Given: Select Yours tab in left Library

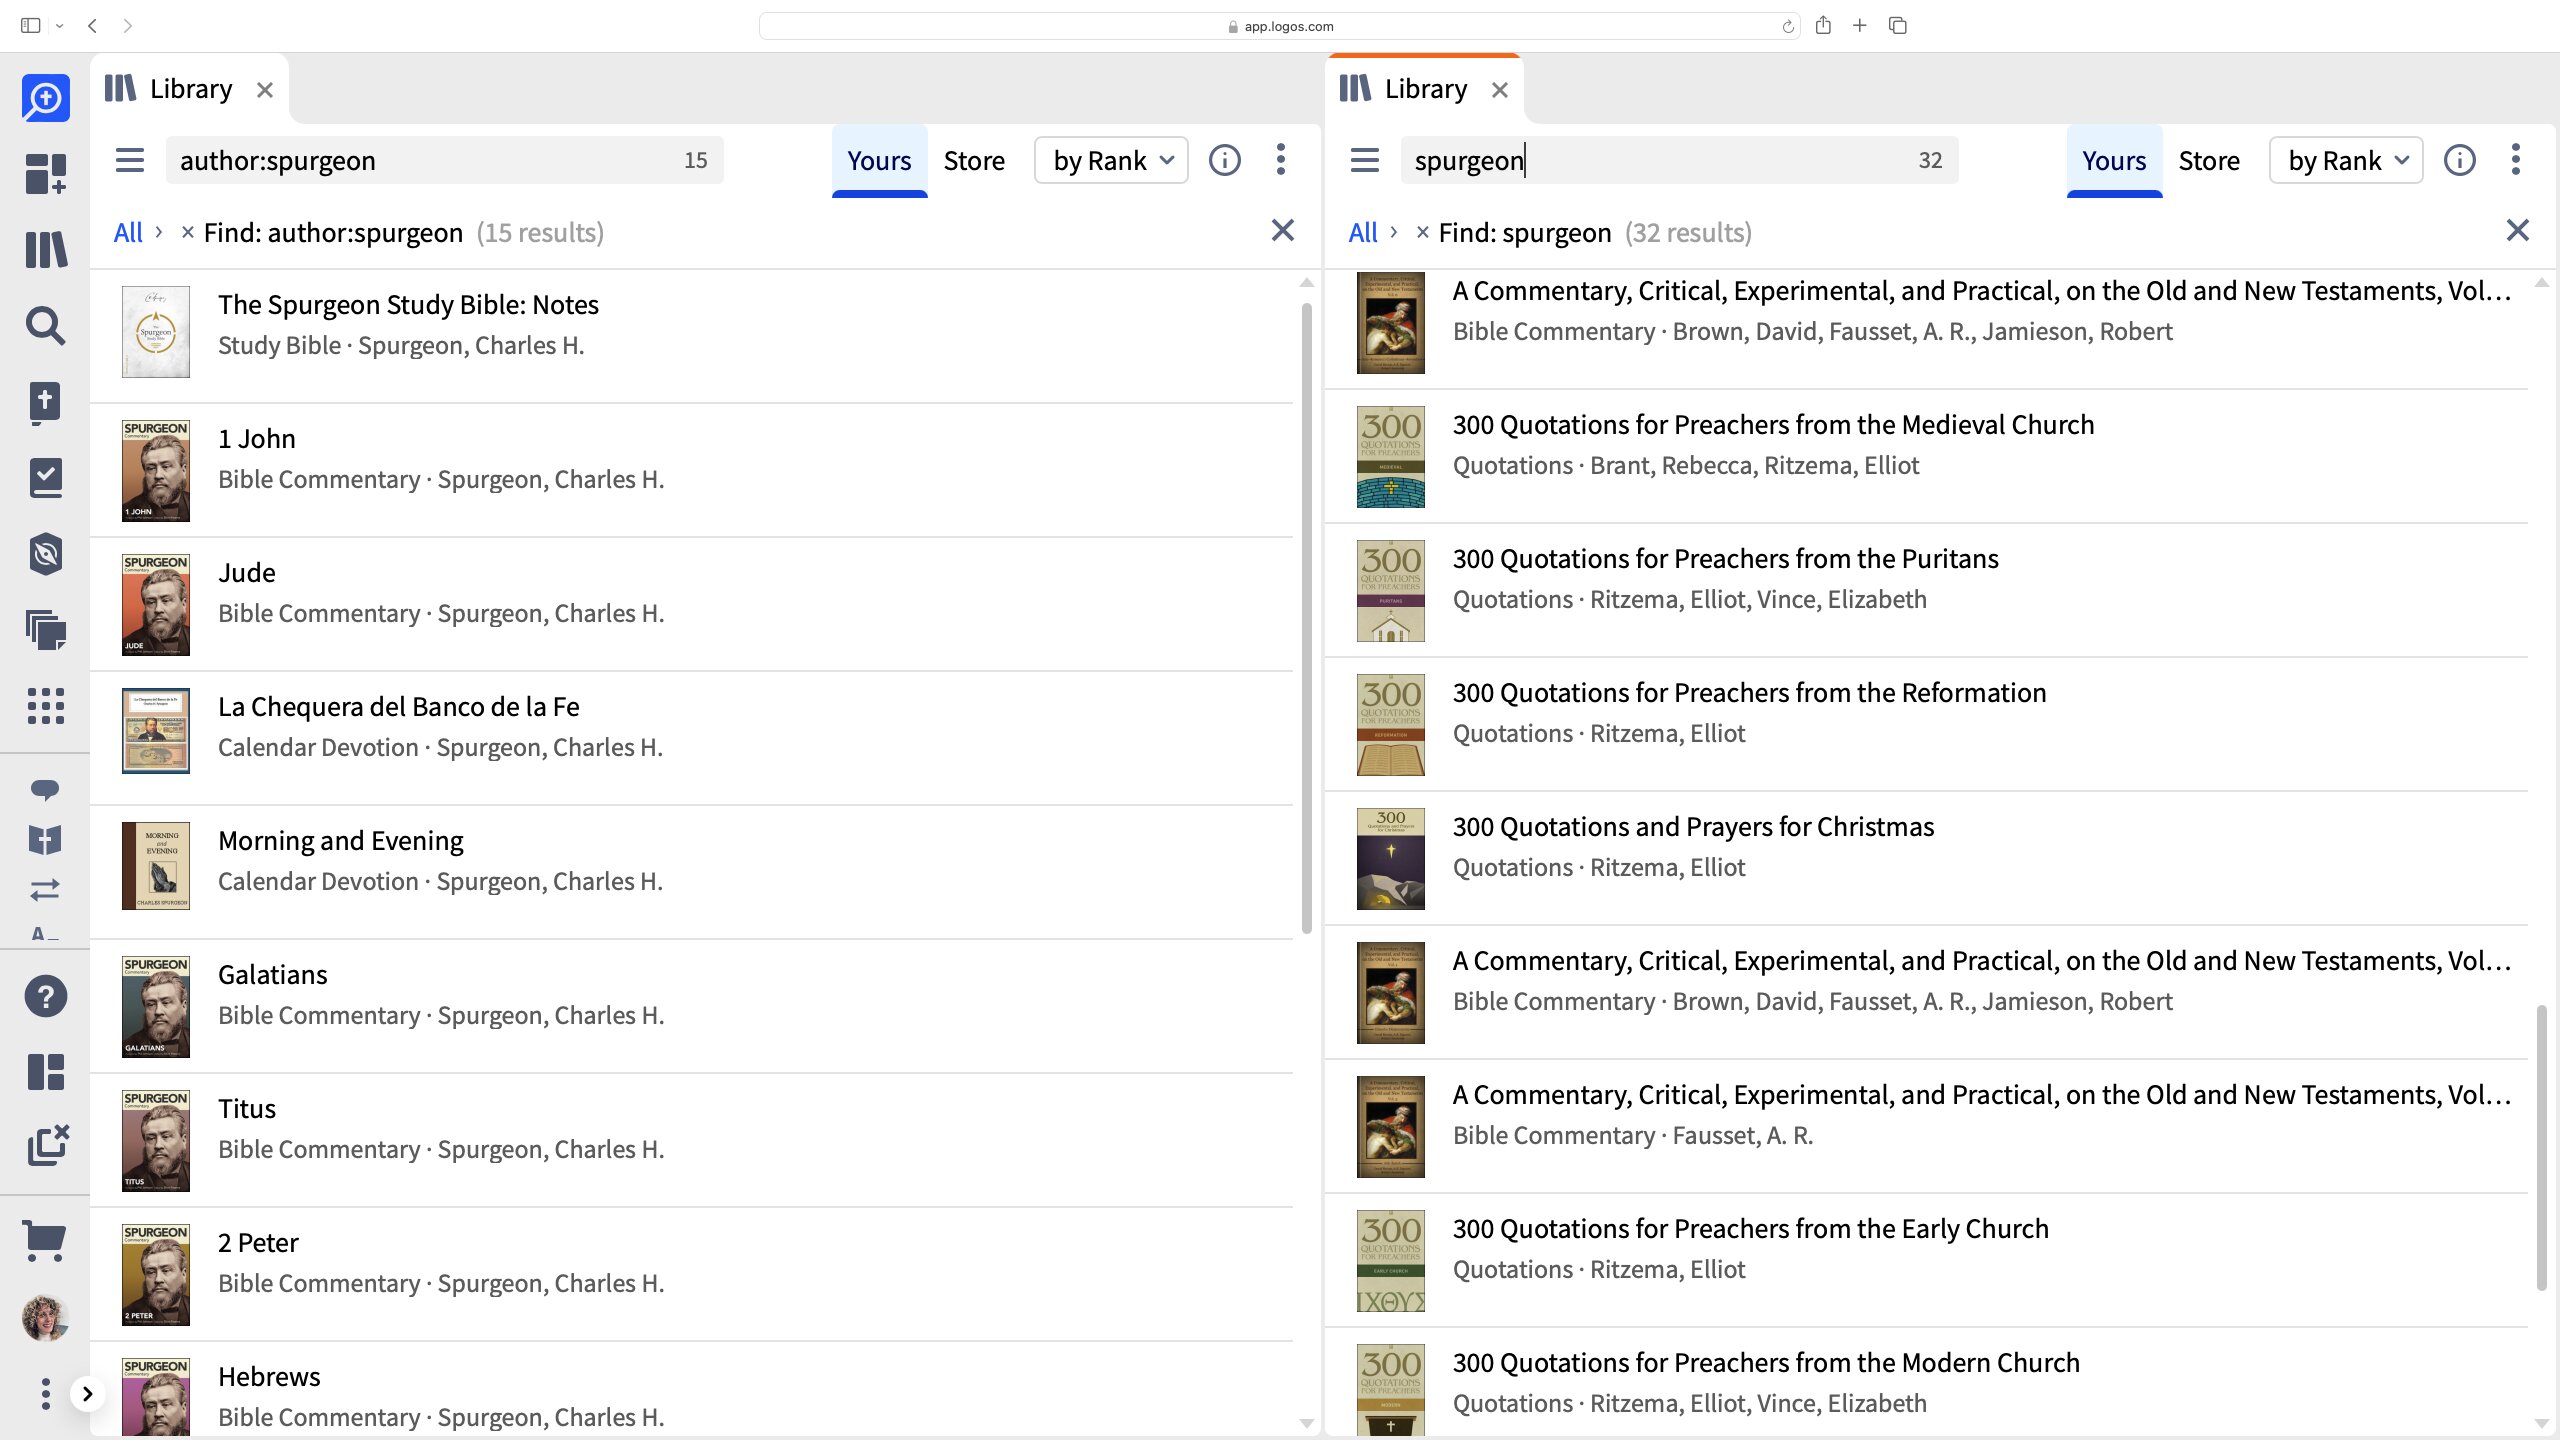Looking at the screenshot, I should (x=879, y=161).
